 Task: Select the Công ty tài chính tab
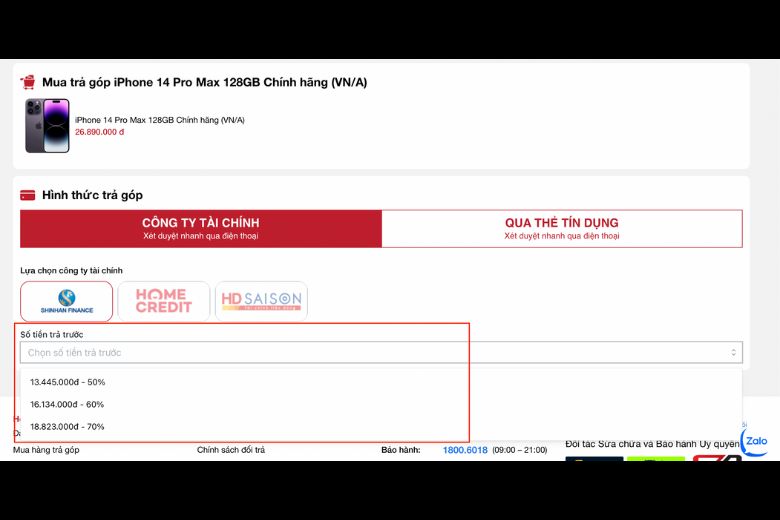tap(201, 228)
